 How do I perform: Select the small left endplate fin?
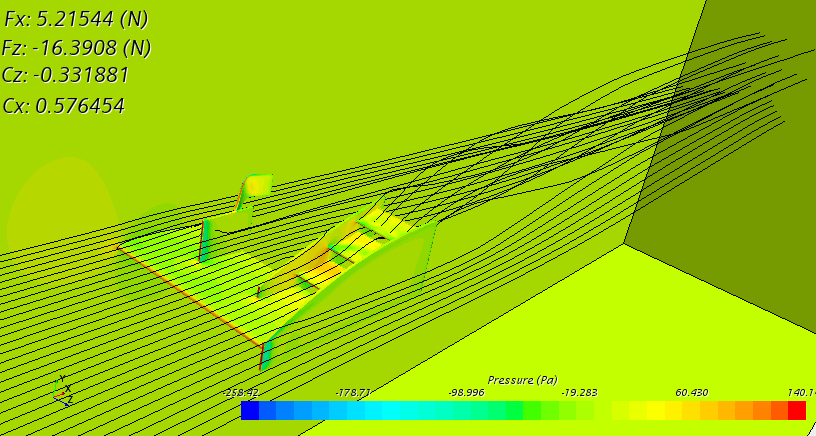[x=207, y=240]
